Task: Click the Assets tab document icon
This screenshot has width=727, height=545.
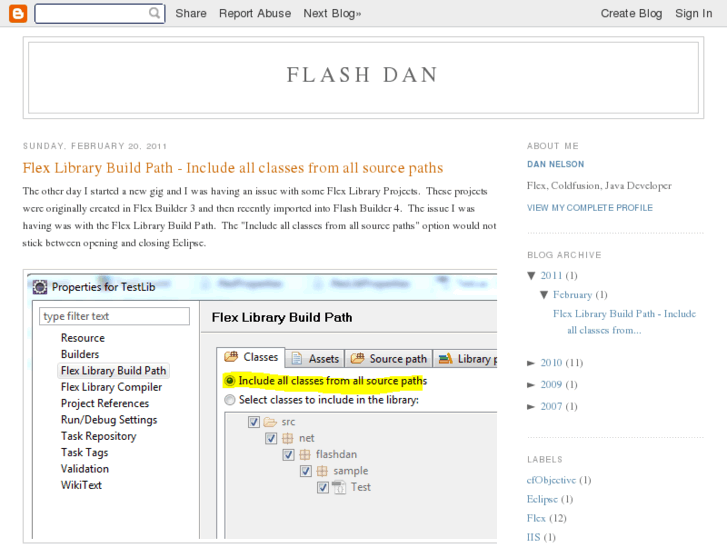Action: pyautogui.click(x=297, y=359)
